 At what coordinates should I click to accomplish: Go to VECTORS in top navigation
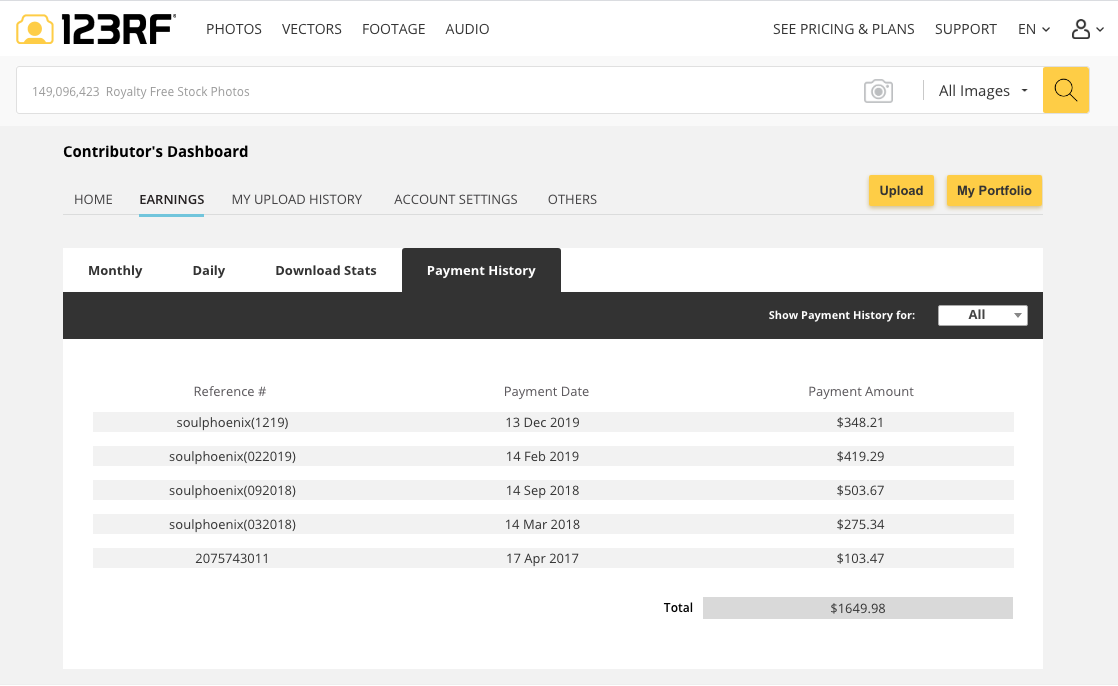pos(312,29)
